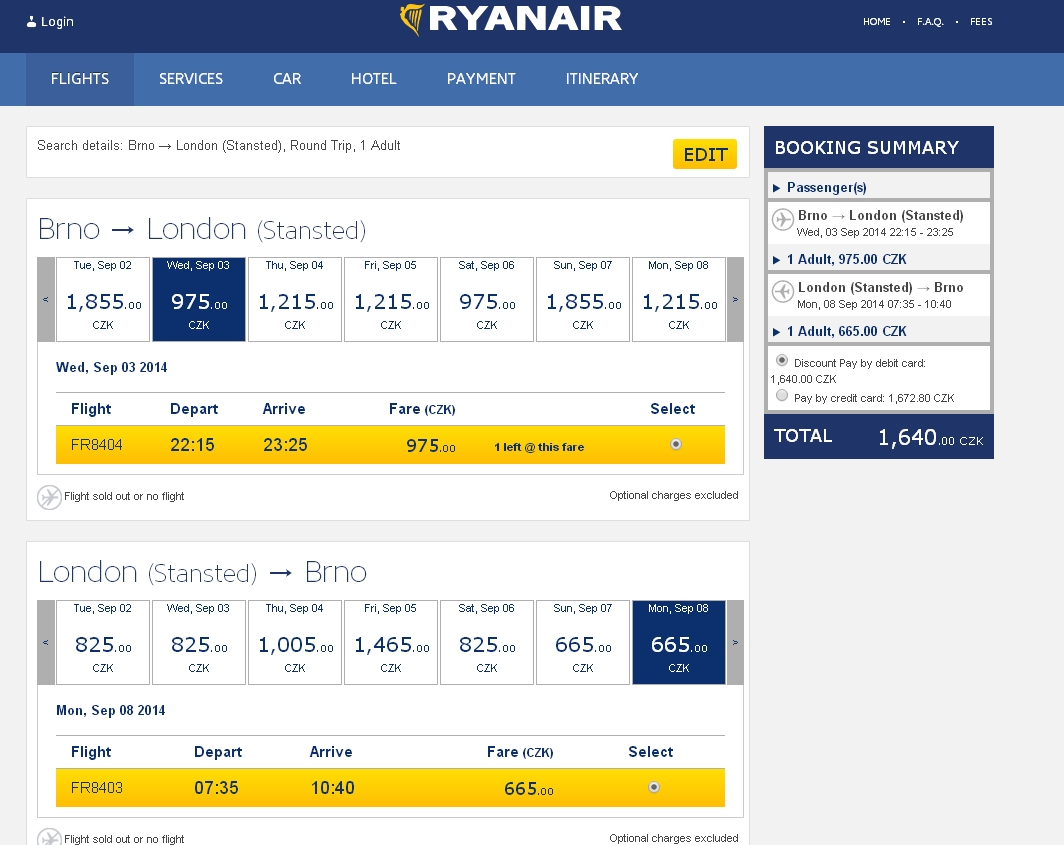Go to the PAYMENT tab
This screenshot has height=845, width=1064.
point(481,79)
